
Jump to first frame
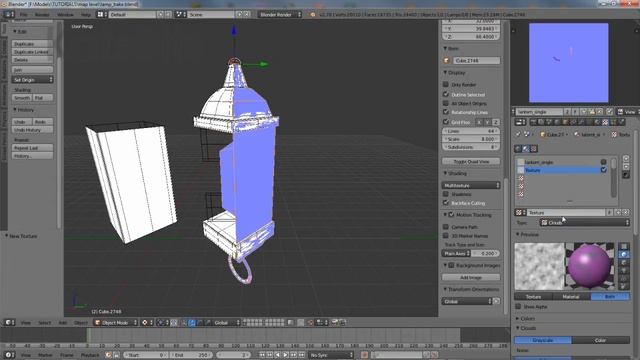(x=262, y=355)
